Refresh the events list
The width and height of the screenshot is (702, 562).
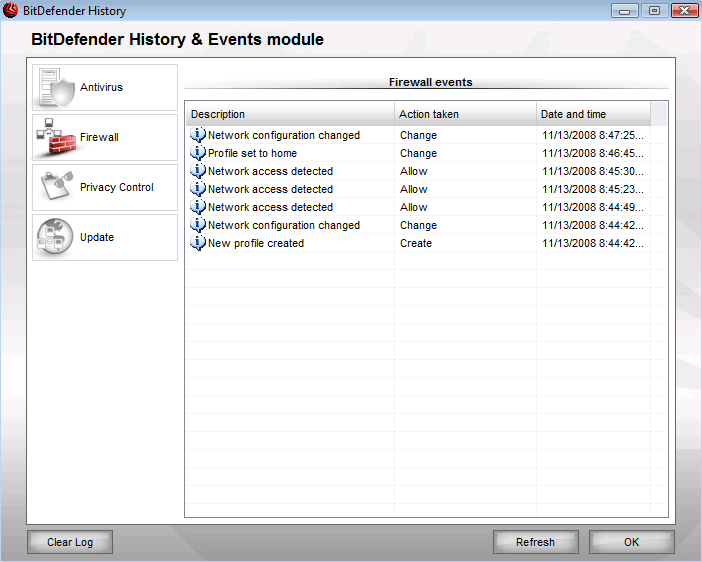click(535, 542)
